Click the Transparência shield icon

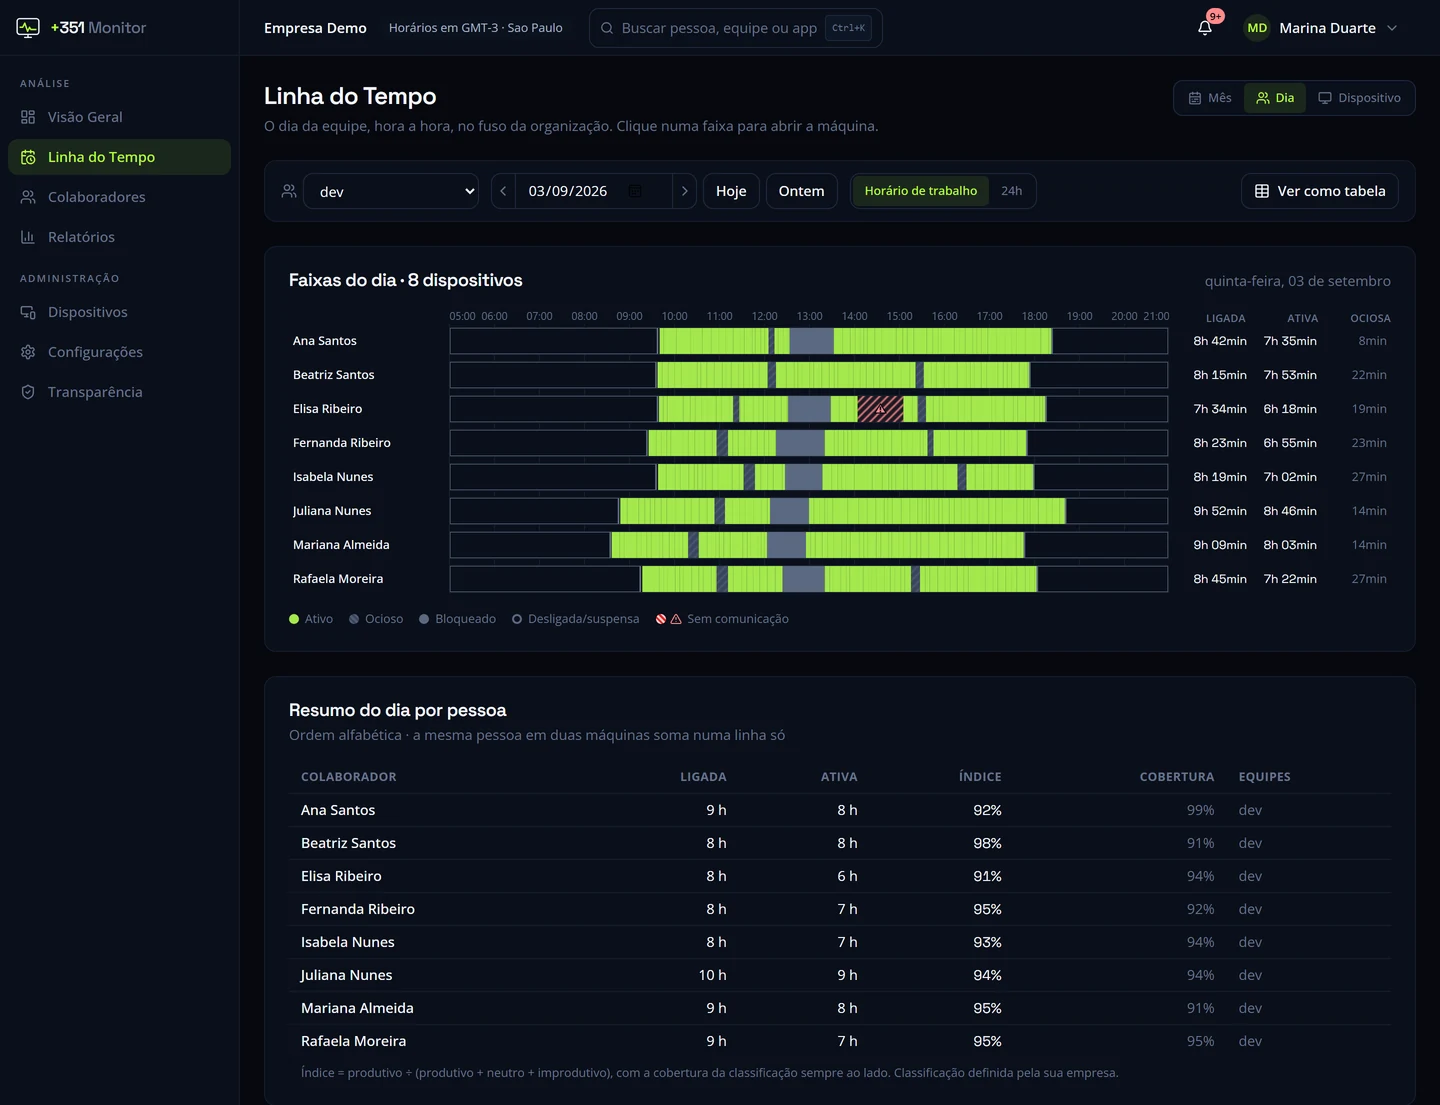pos(28,392)
